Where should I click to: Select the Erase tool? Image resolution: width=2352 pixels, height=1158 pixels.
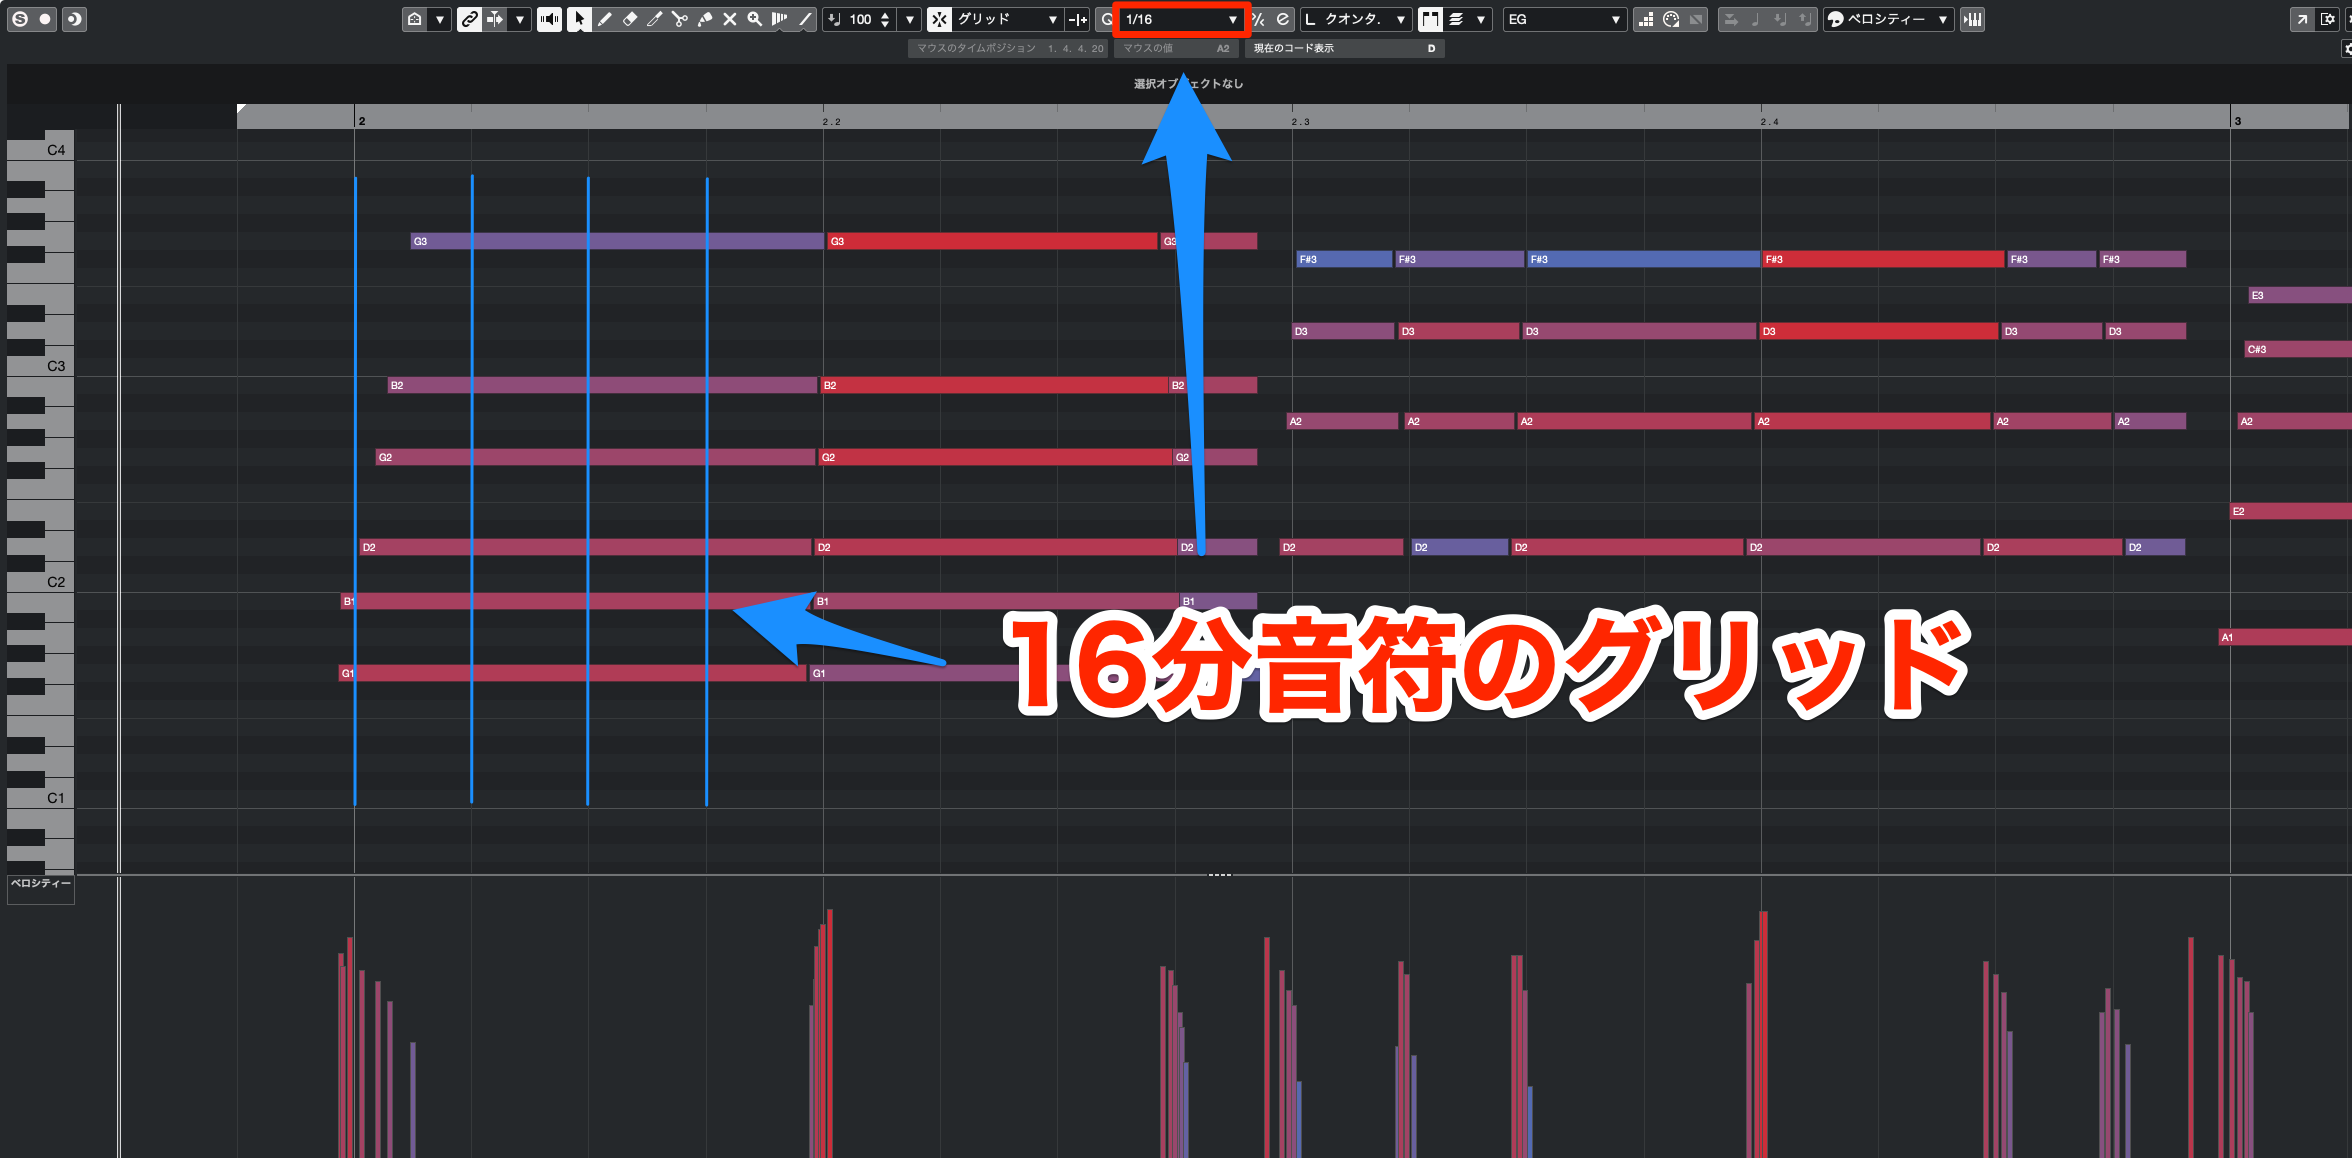629,19
